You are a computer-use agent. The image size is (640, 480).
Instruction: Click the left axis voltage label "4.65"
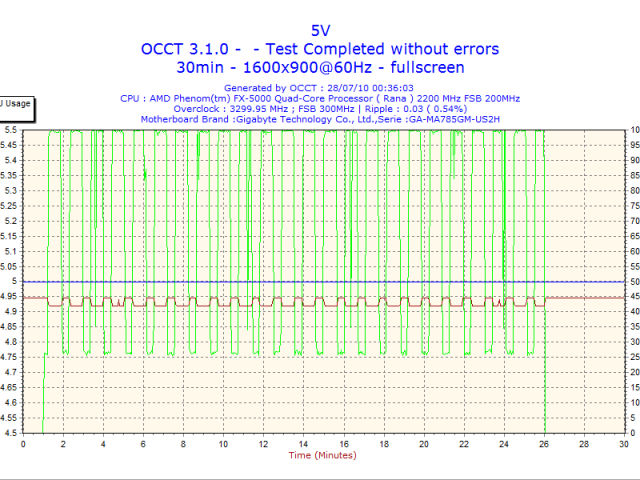tap(9, 387)
